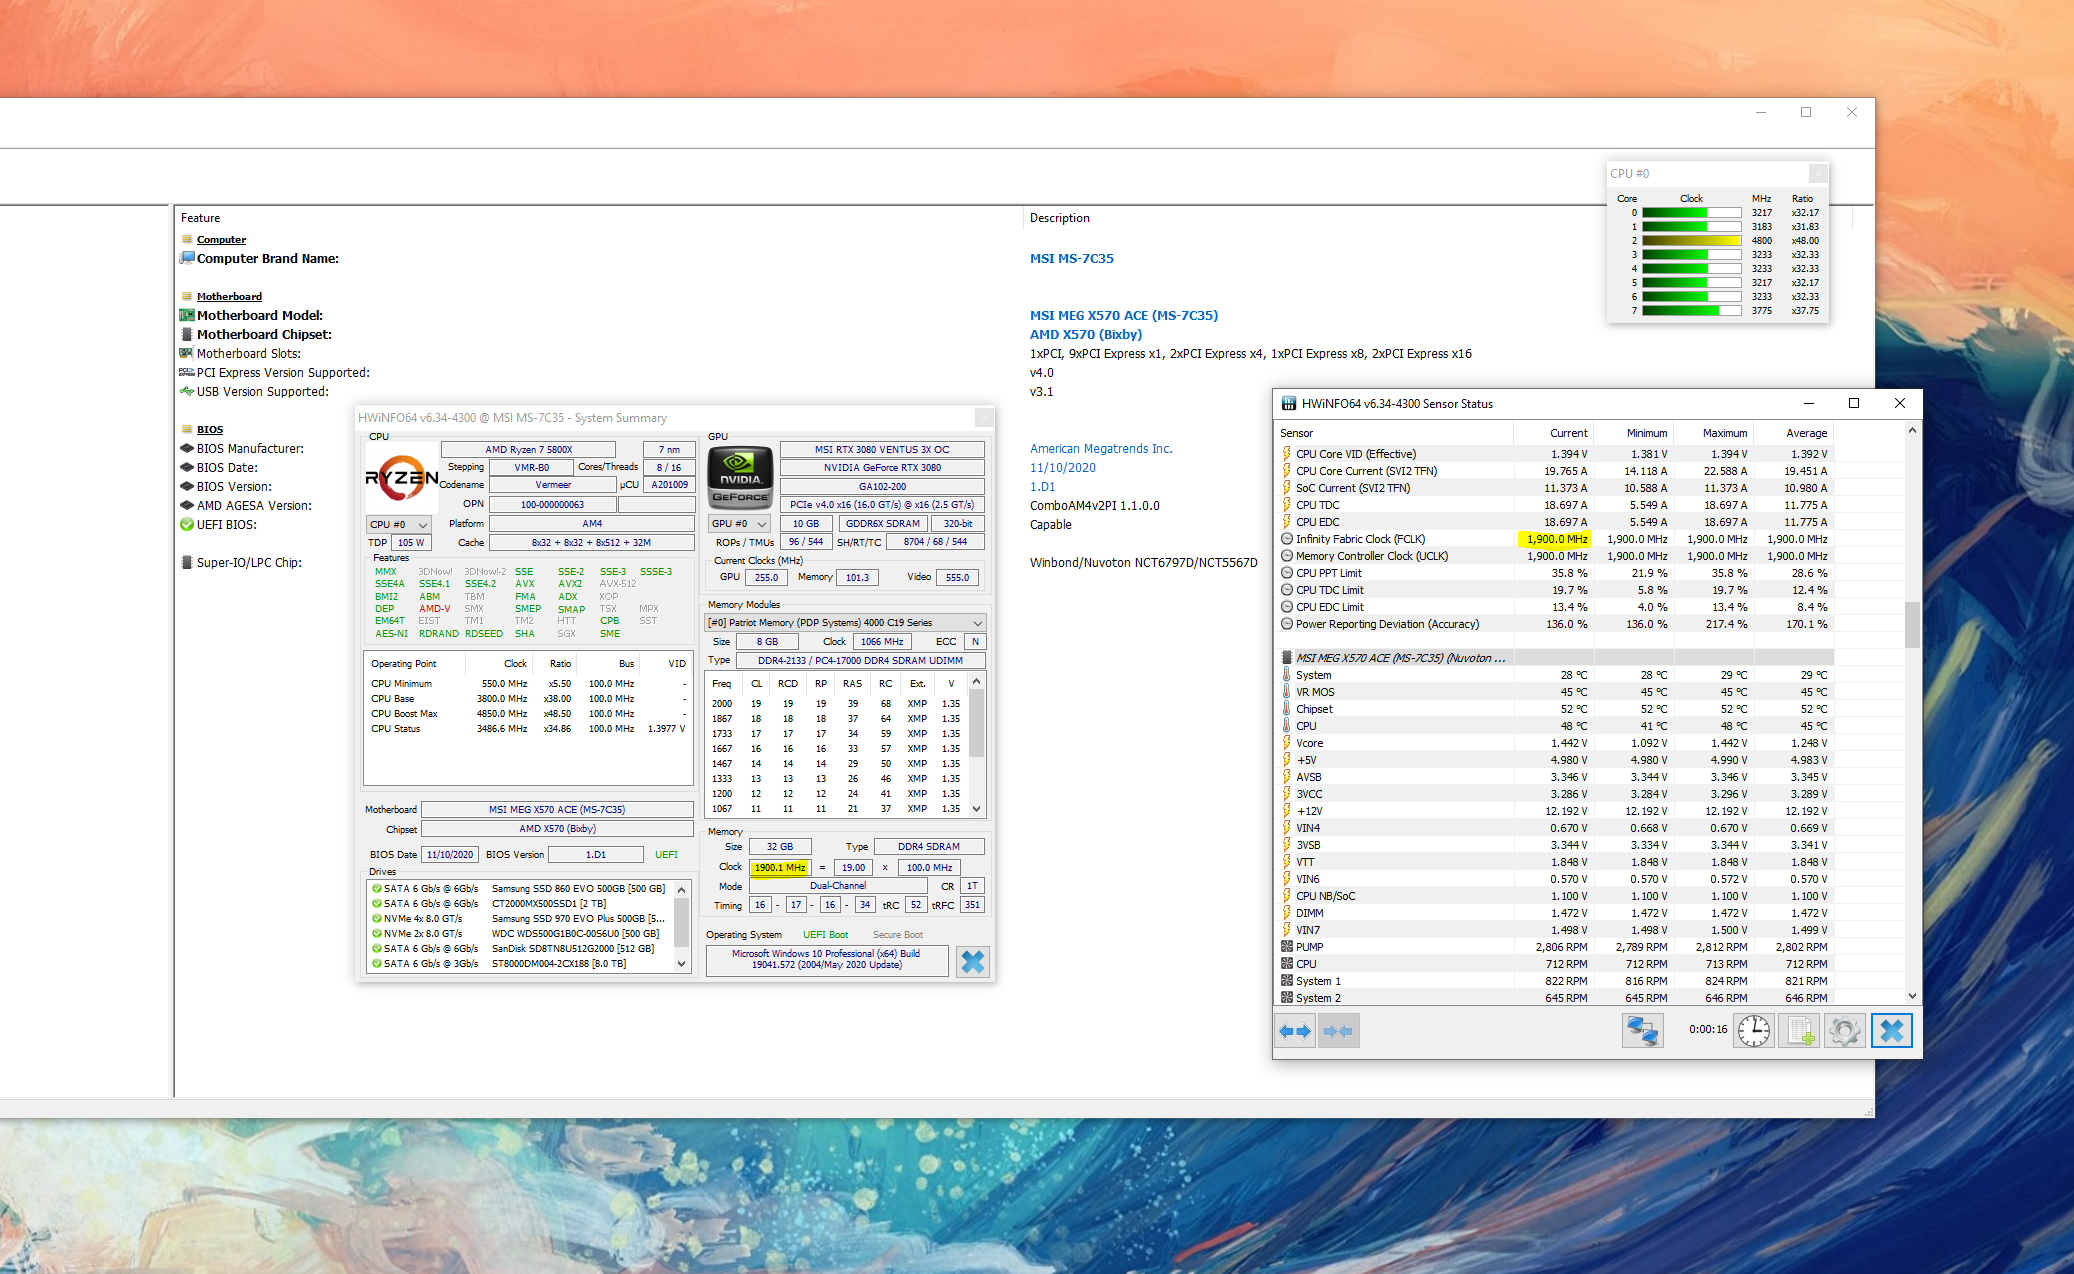Open the GPU #0 selector dropdown

tap(739, 523)
